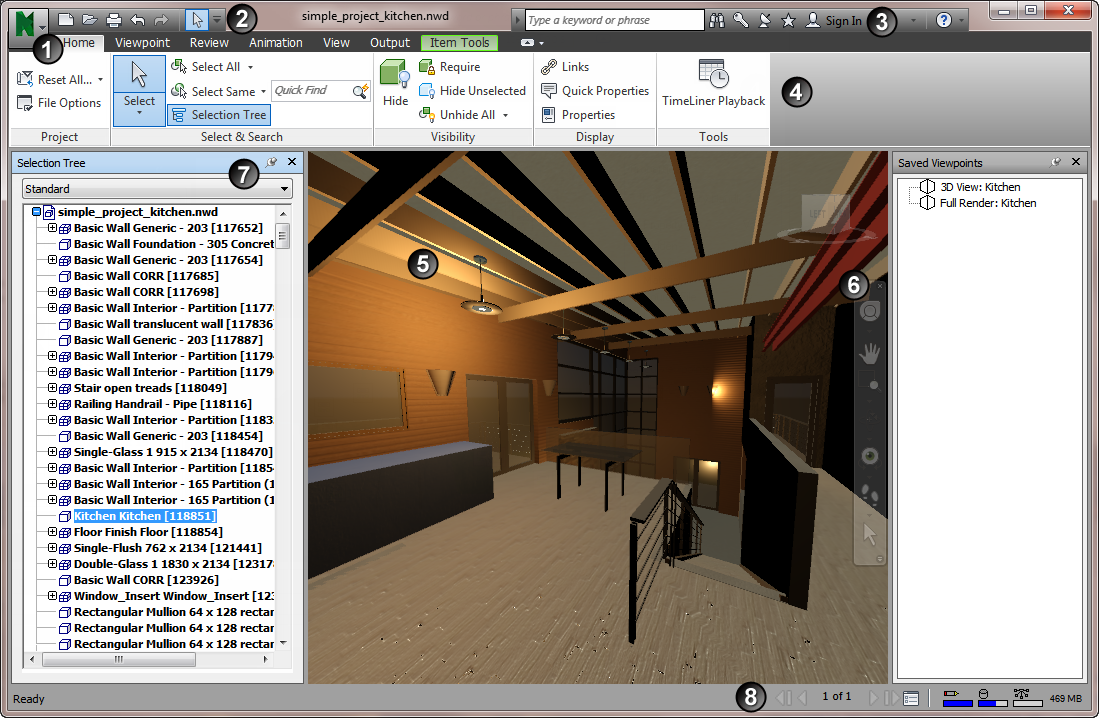
Task: Toggle Links display on
Action: (565, 67)
